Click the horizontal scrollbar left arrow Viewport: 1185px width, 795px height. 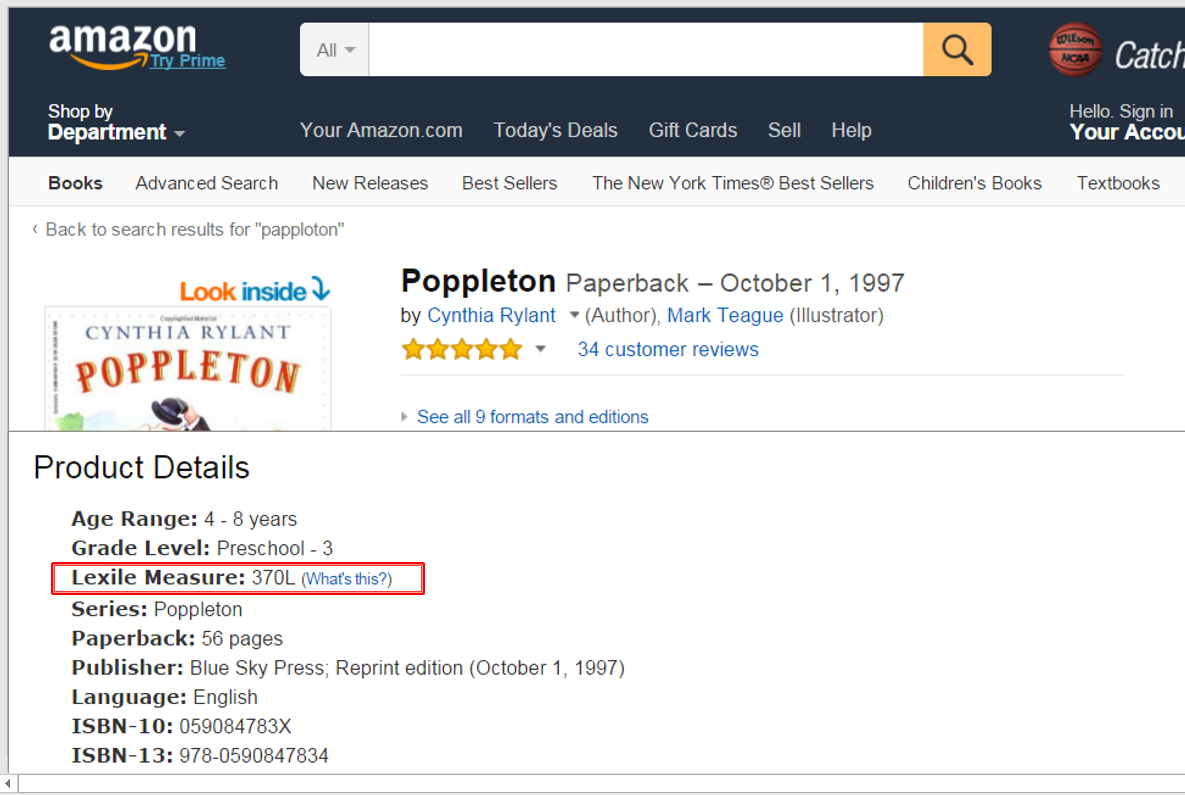coord(9,783)
